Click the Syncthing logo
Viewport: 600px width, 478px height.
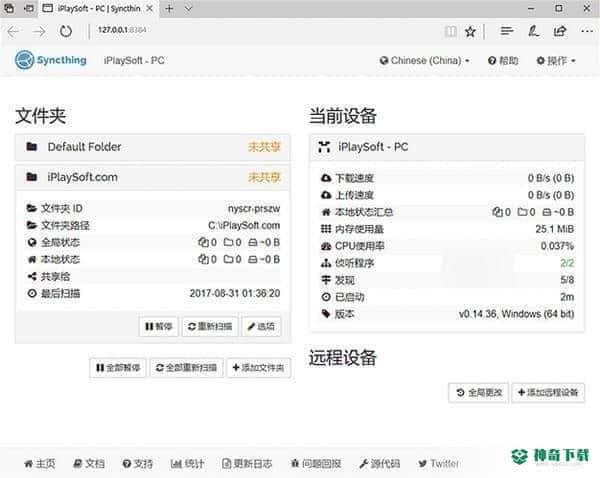click(x=51, y=60)
